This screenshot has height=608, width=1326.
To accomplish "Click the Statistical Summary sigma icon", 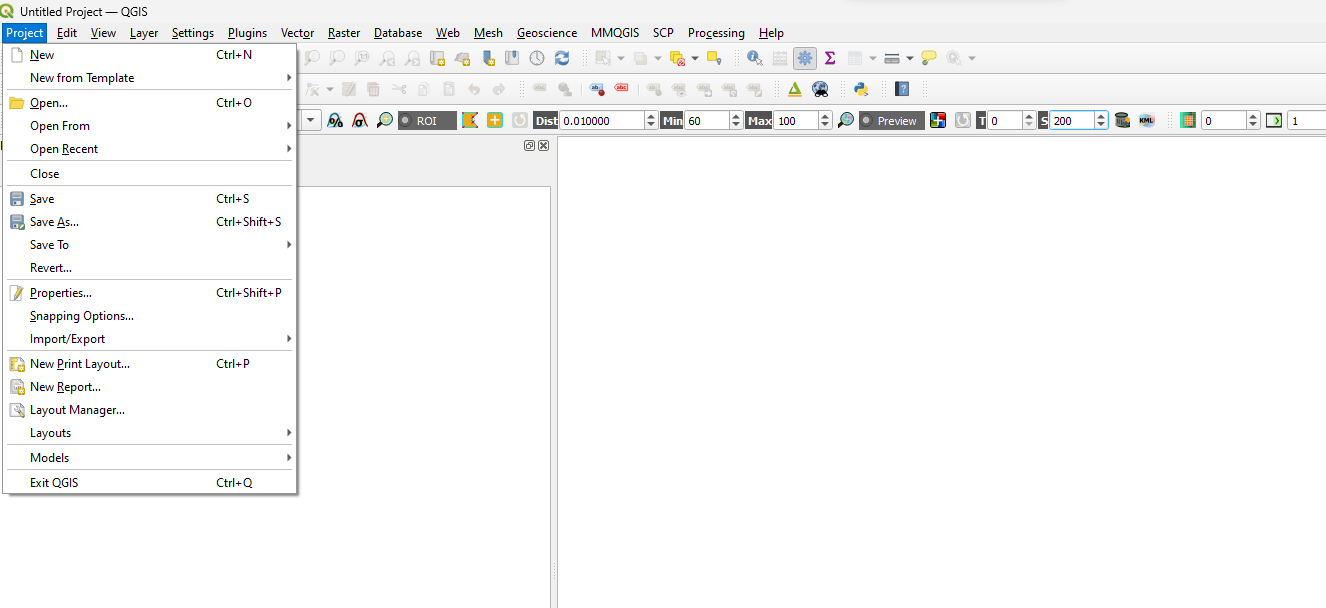I will click(x=830, y=59).
